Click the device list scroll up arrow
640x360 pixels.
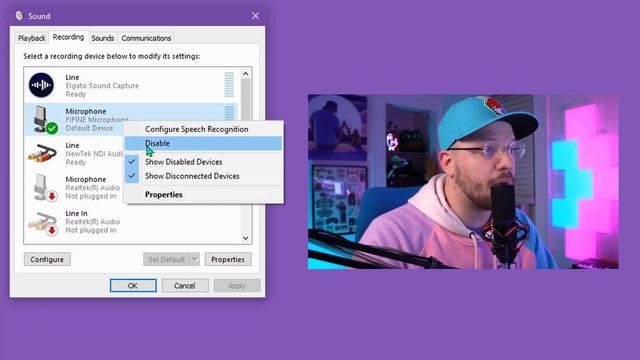pyautogui.click(x=245, y=74)
